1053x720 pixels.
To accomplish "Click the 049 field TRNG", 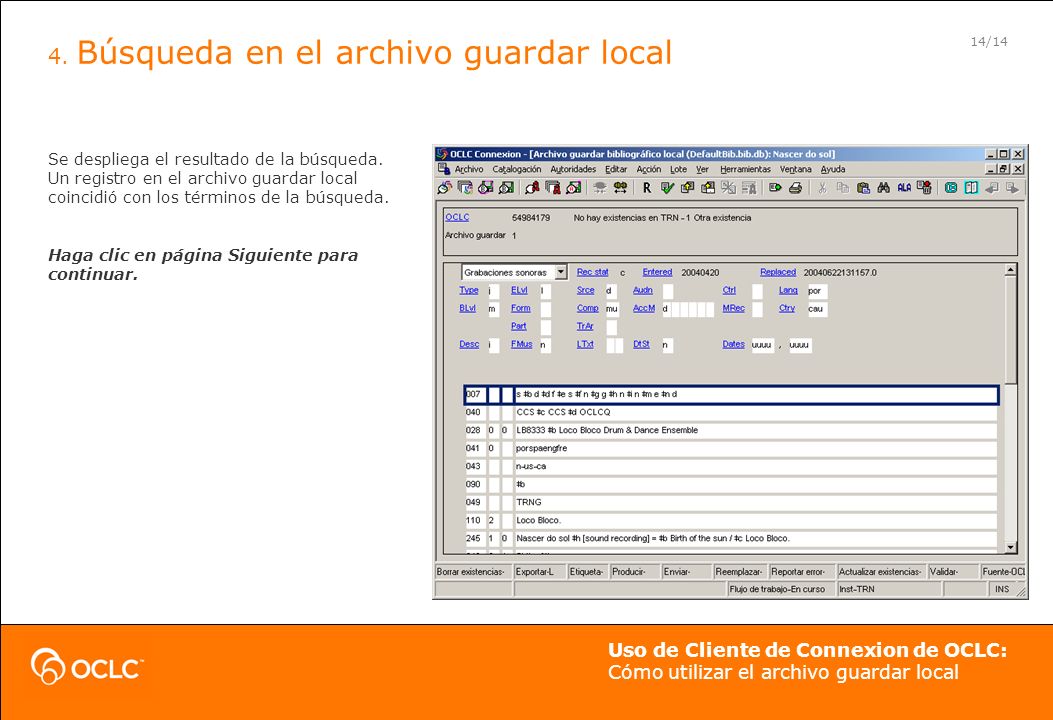I will click(756, 502).
